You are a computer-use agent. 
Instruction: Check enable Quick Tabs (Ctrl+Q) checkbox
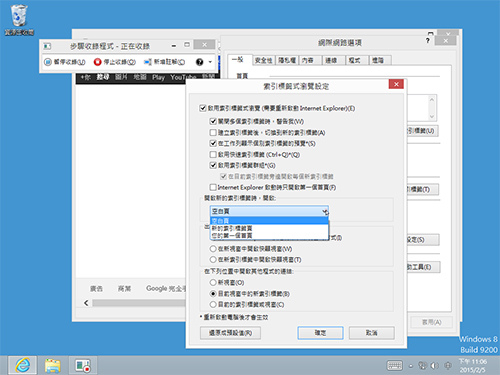[x=213, y=154]
